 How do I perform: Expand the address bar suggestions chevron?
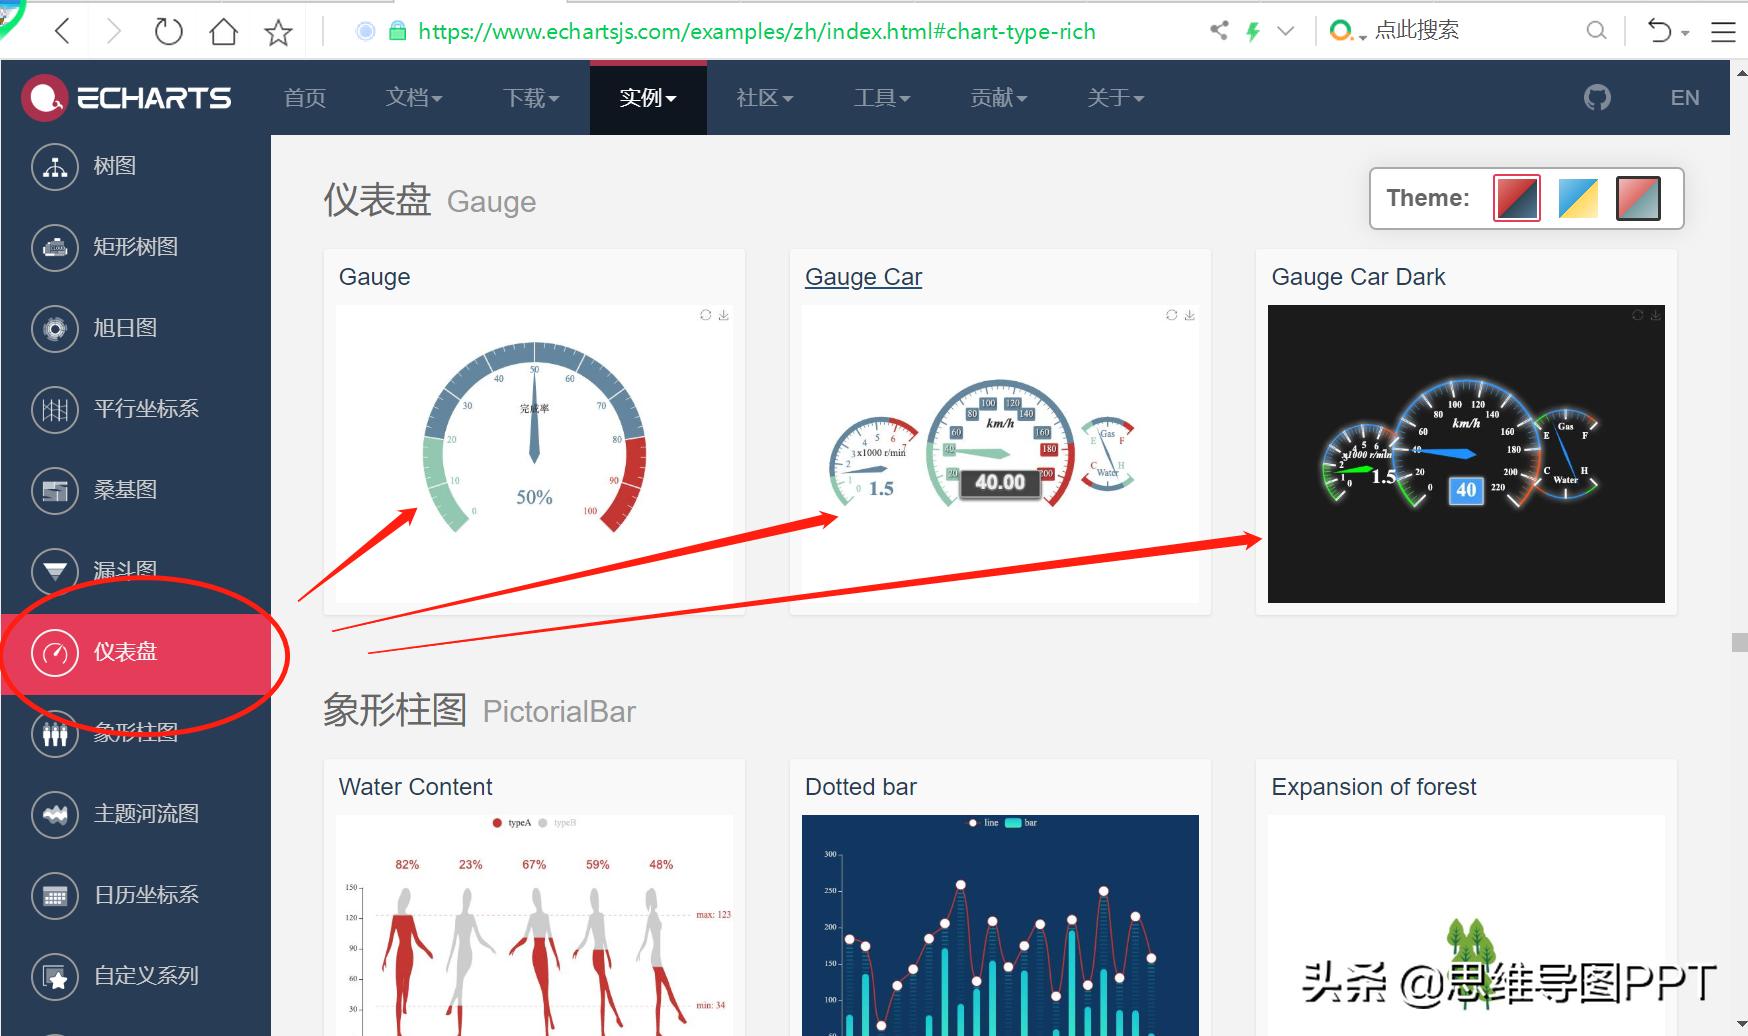[1286, 30]
